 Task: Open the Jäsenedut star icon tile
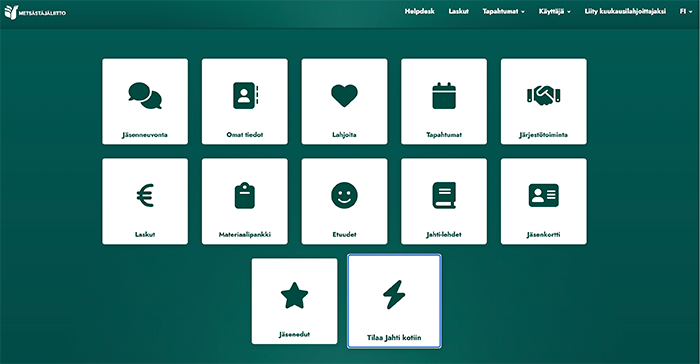[x=294, y=301]
